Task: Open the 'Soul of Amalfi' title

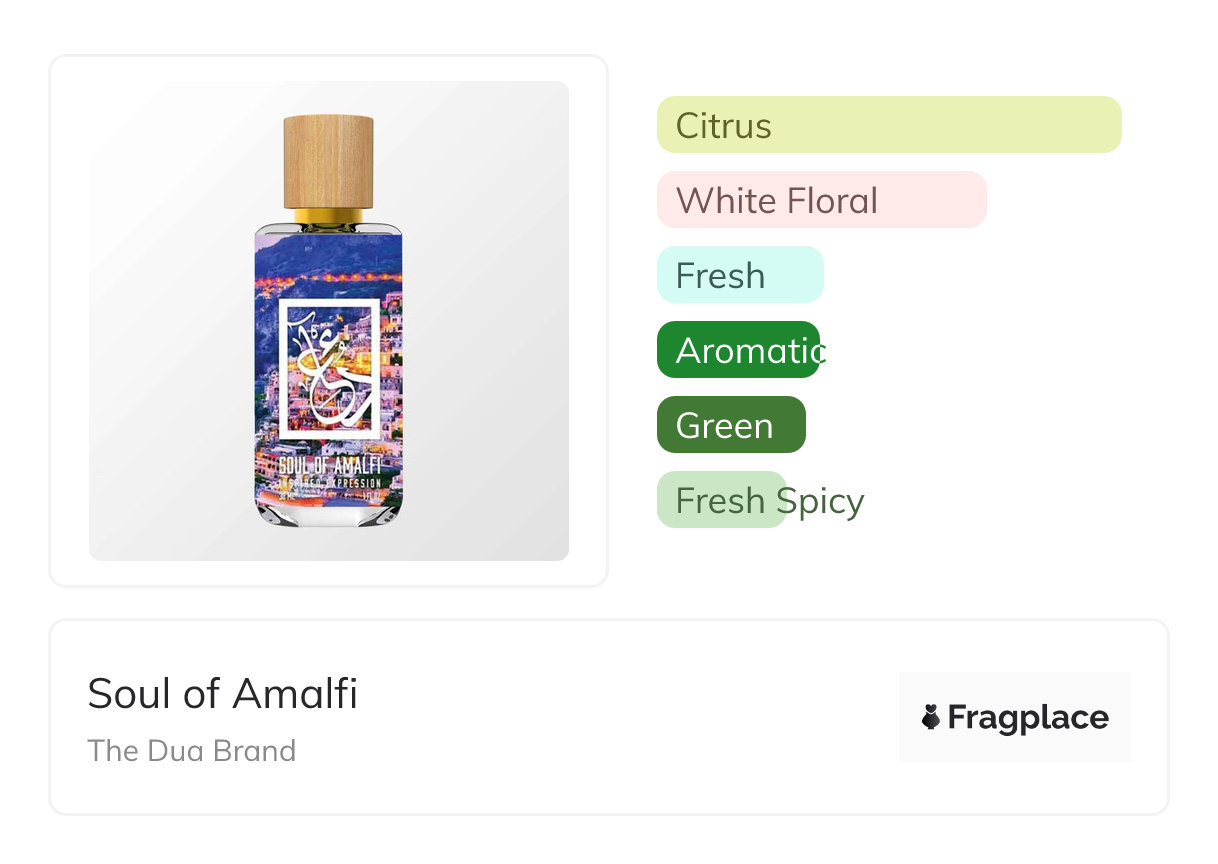Action: point(222,693)
